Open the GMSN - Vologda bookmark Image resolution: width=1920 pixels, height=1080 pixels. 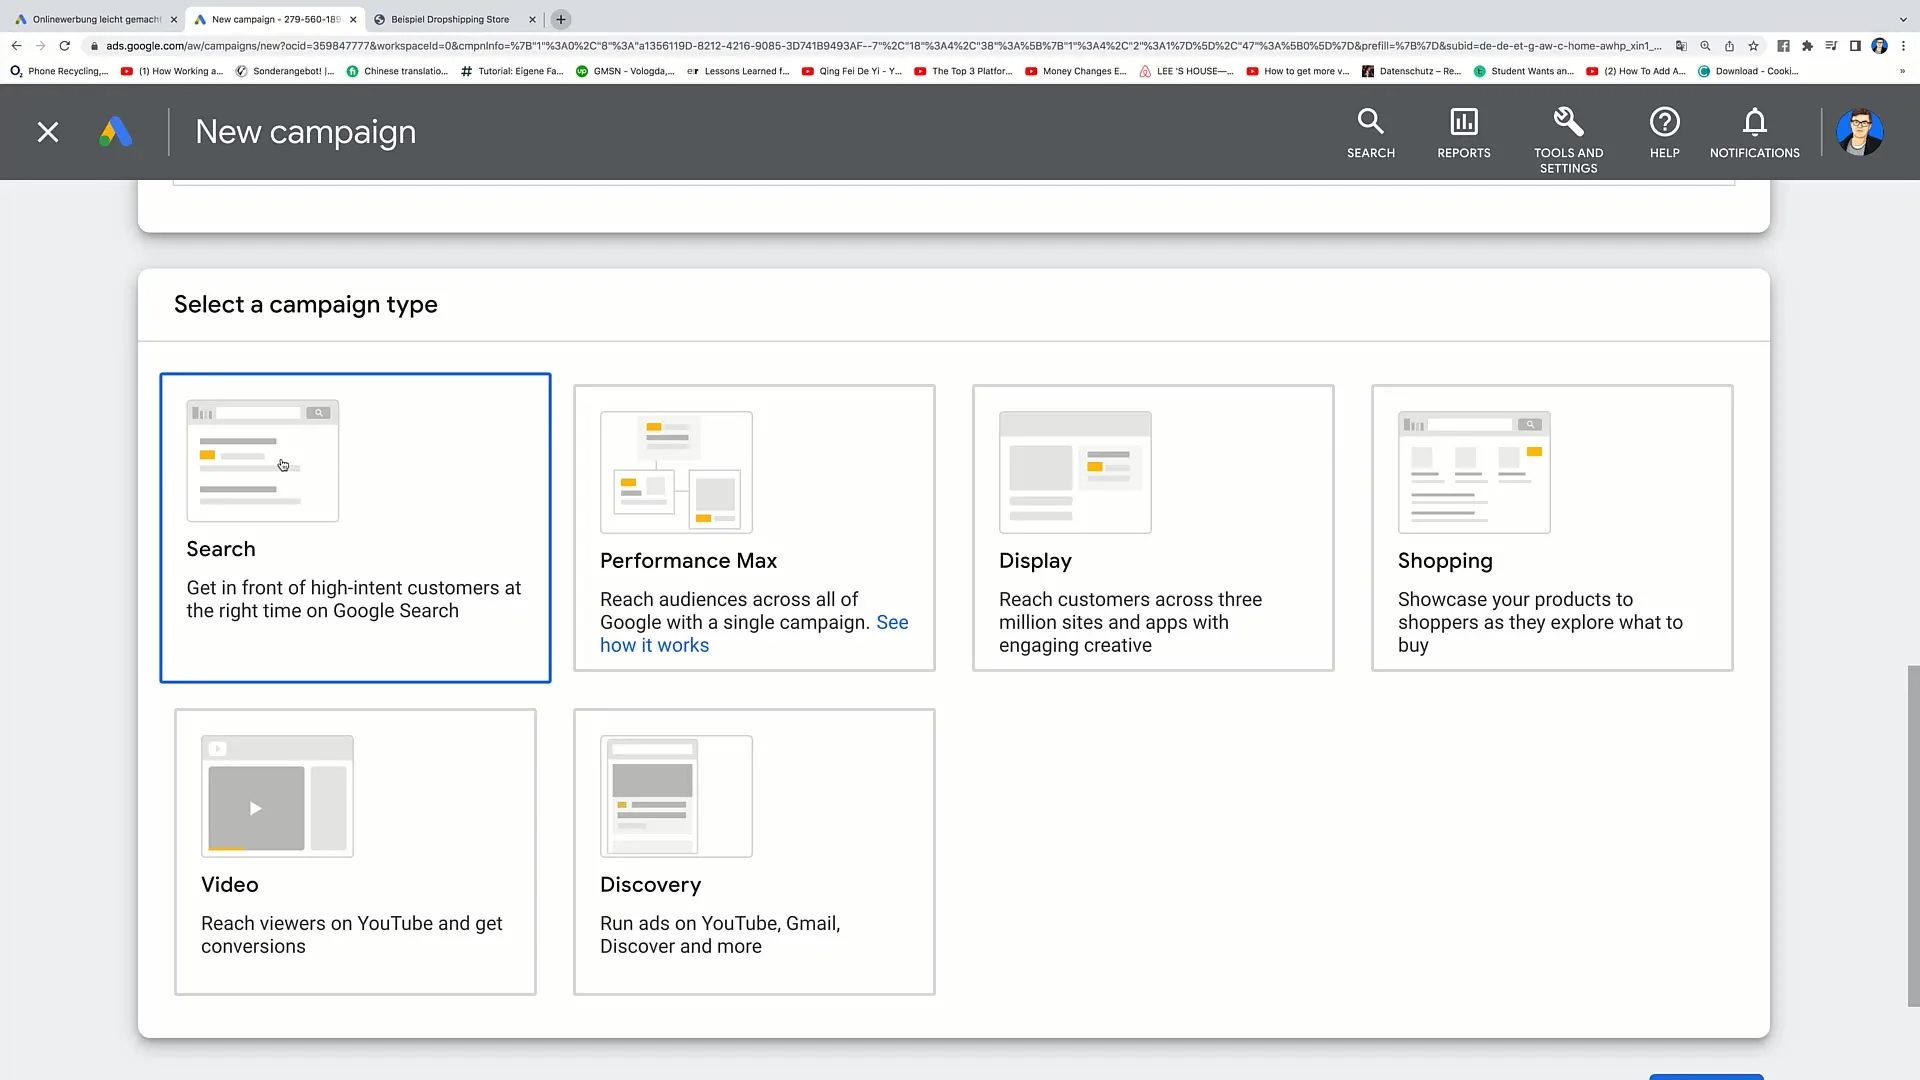tap(625, 71)
